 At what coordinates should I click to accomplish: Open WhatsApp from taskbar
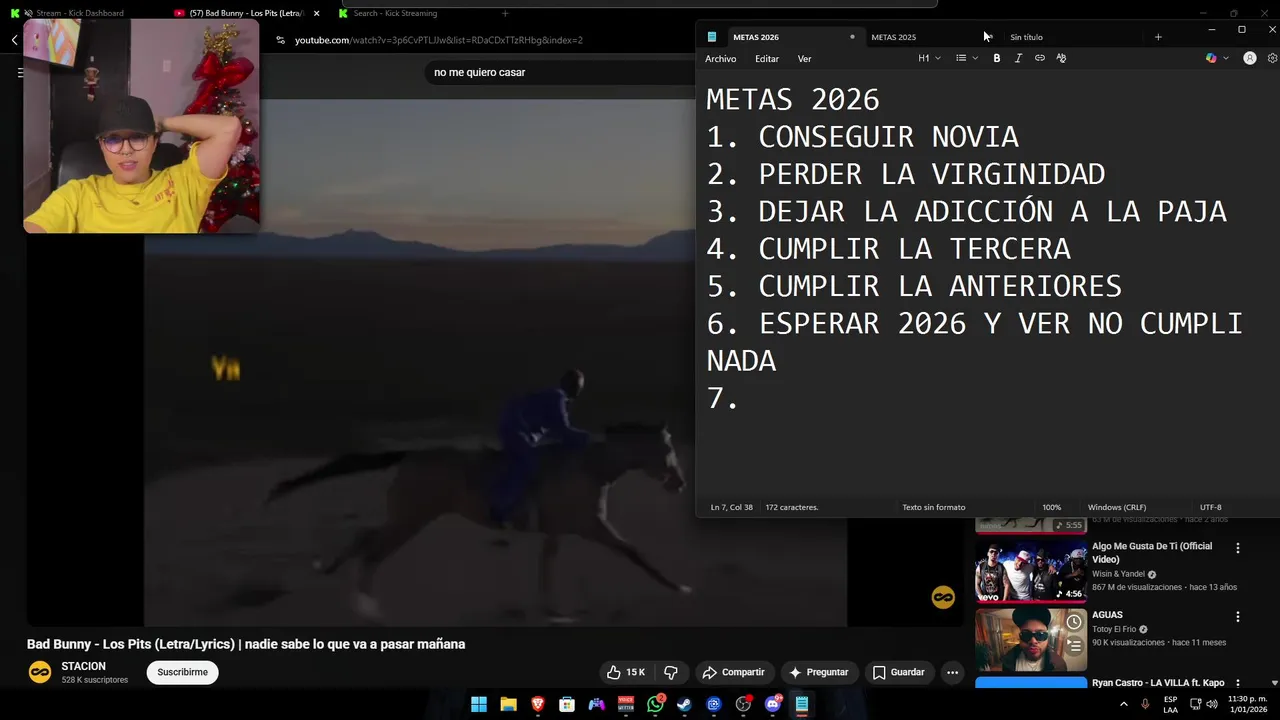tap(655, 704)
